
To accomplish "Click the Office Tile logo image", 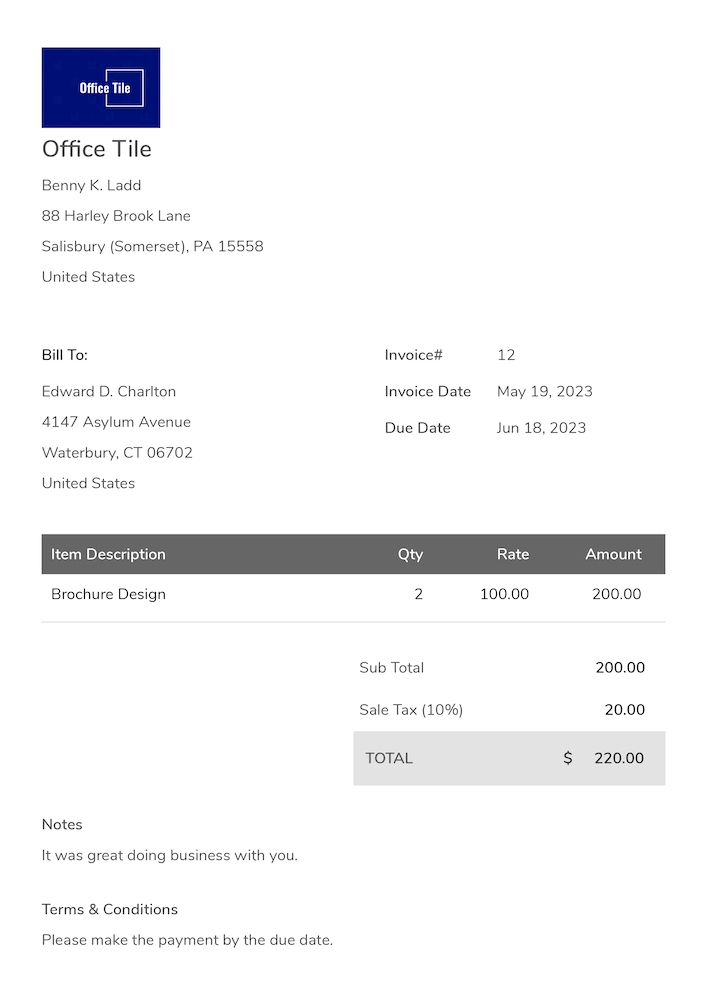I will click(101, 88).
